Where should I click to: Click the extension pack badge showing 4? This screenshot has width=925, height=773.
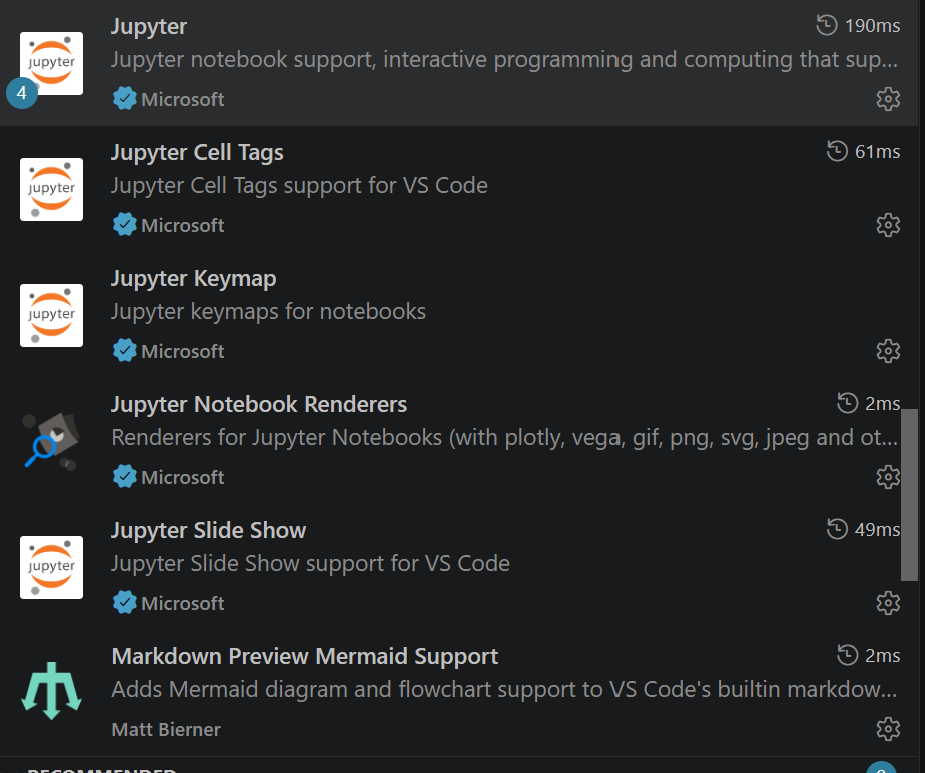pyautogui.click(x=22, y=93)
